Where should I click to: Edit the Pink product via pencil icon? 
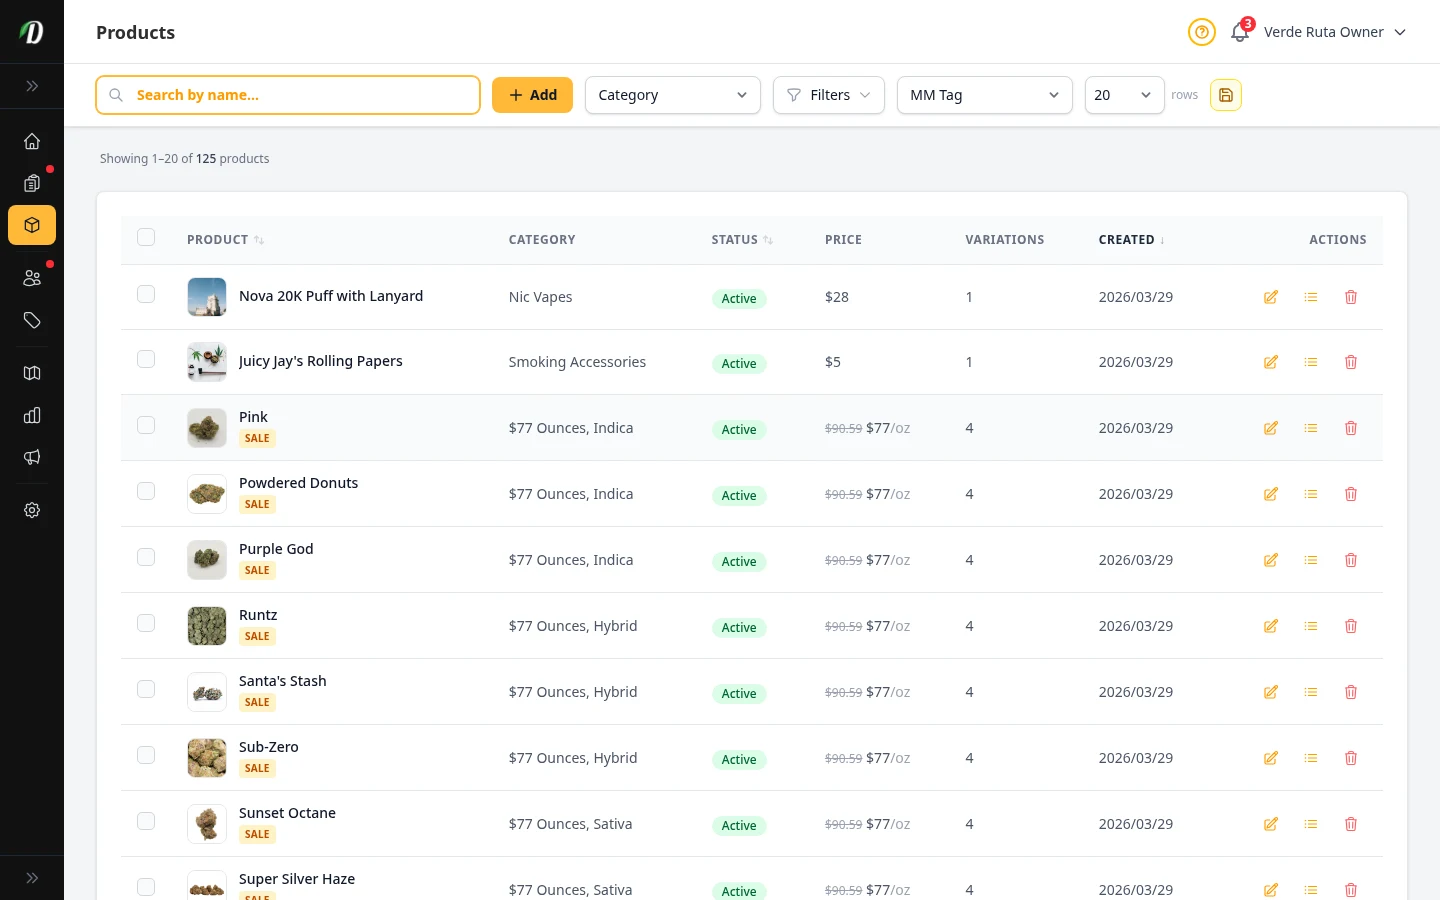point(1270,427)
